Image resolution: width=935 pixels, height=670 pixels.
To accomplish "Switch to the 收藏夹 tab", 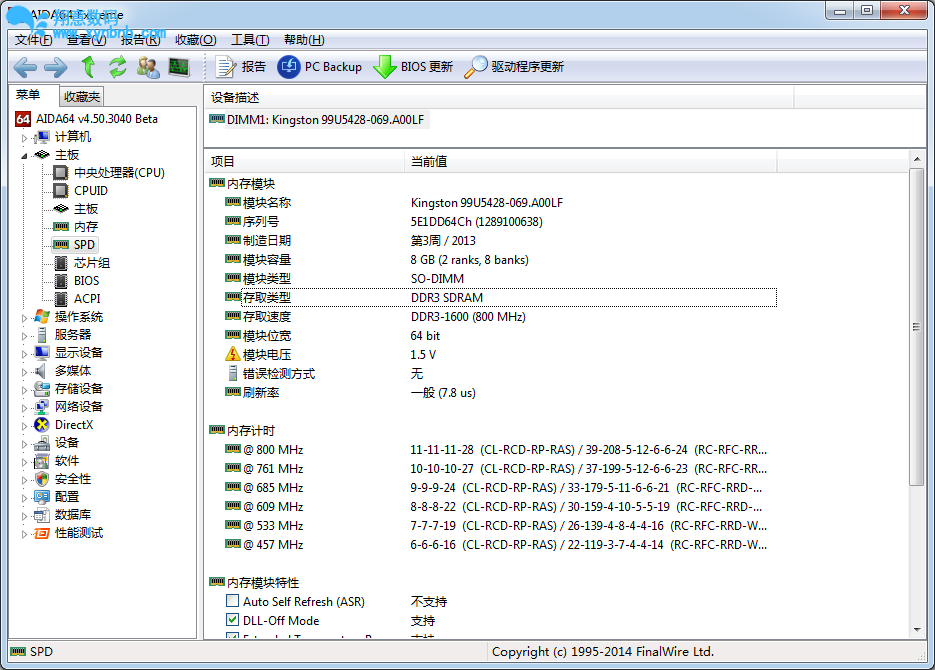I will 82,97.
